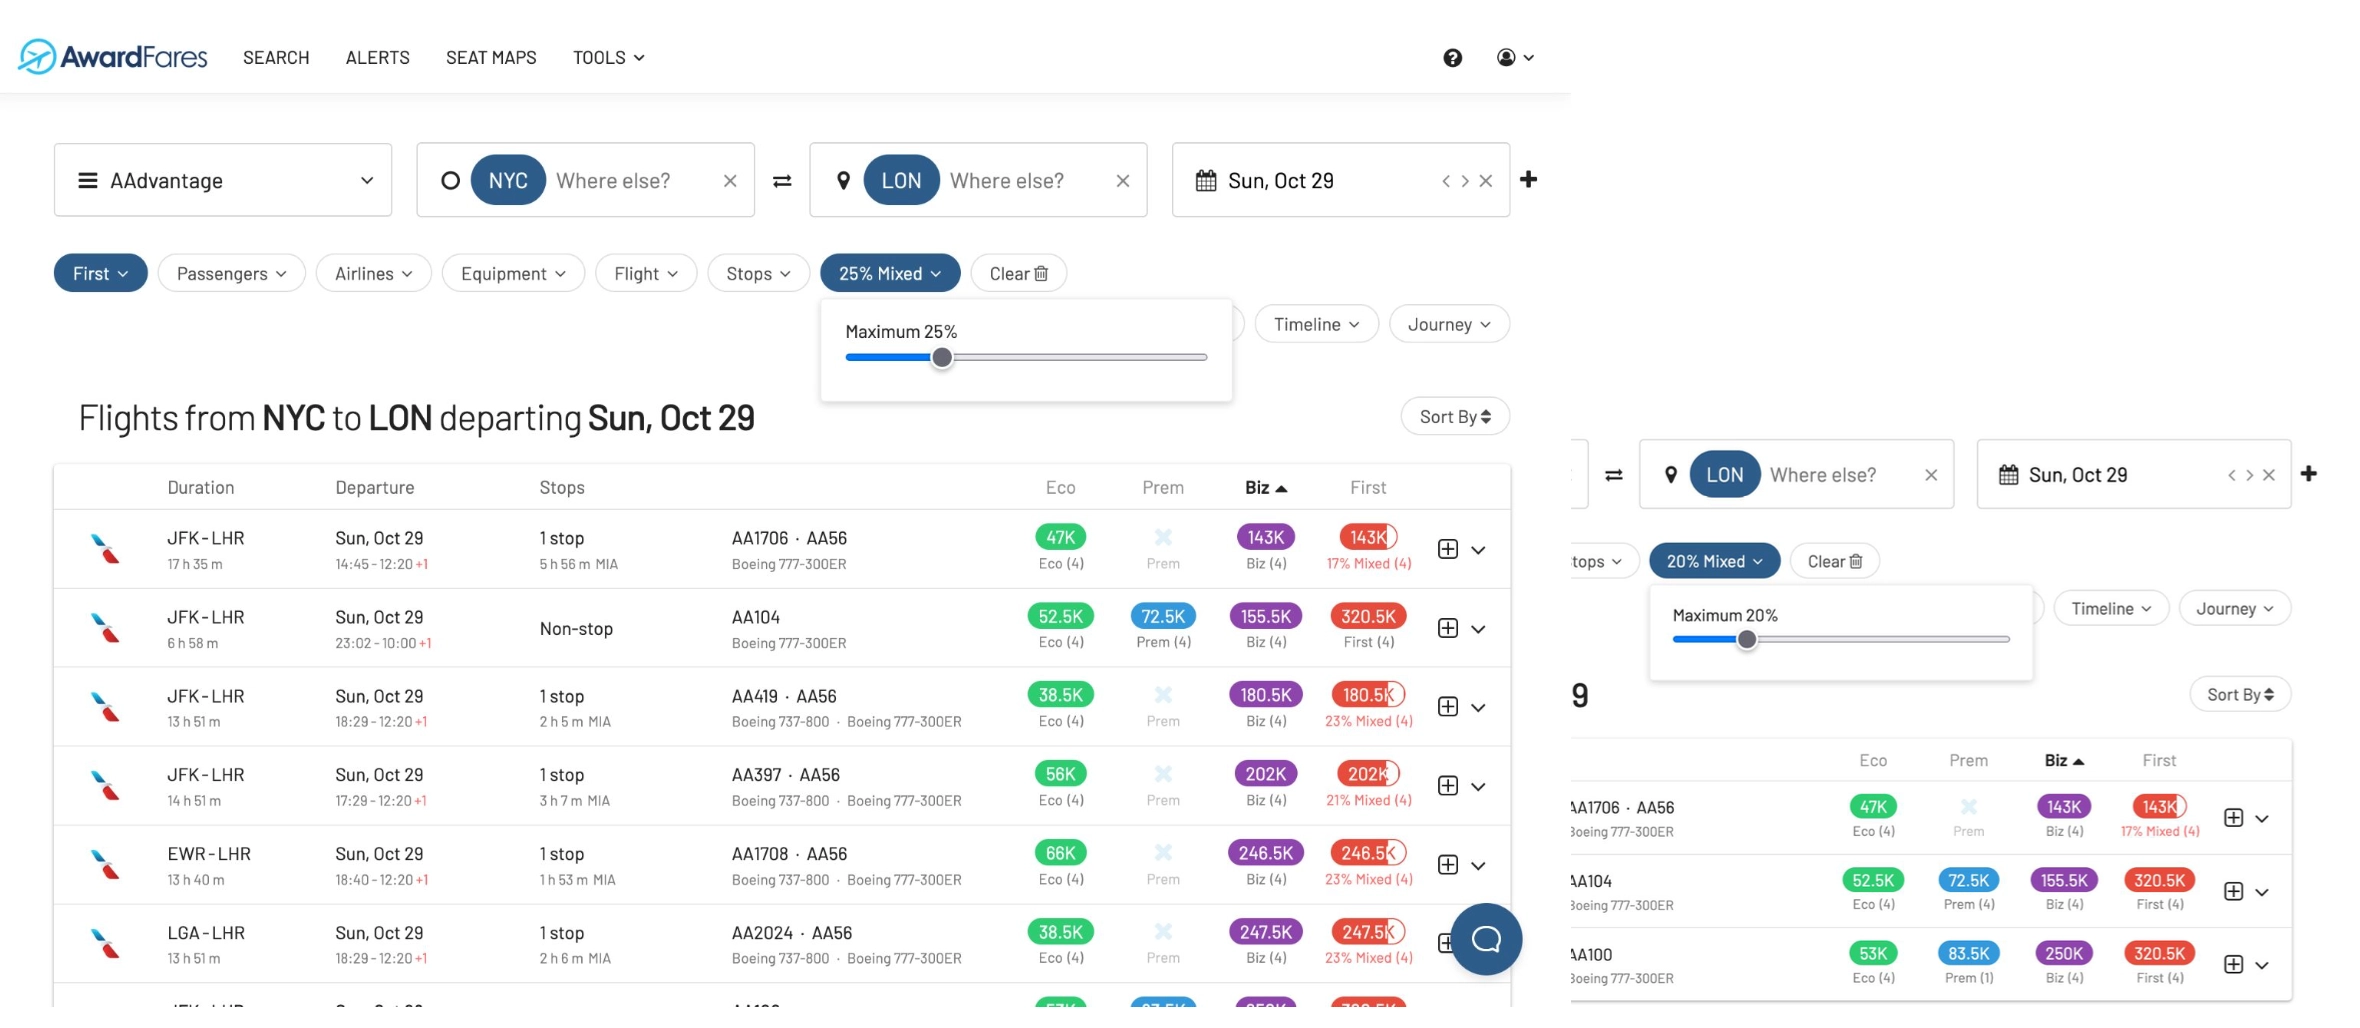
Task: Go to next date in right panel
Action: (x=2250, y=475)
